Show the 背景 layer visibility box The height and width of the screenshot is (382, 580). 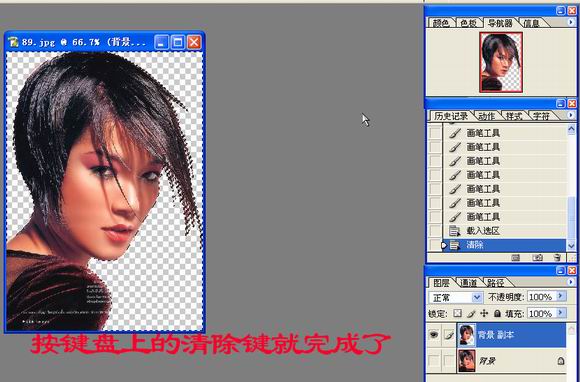pyautogui.click(x=434, y=361)
